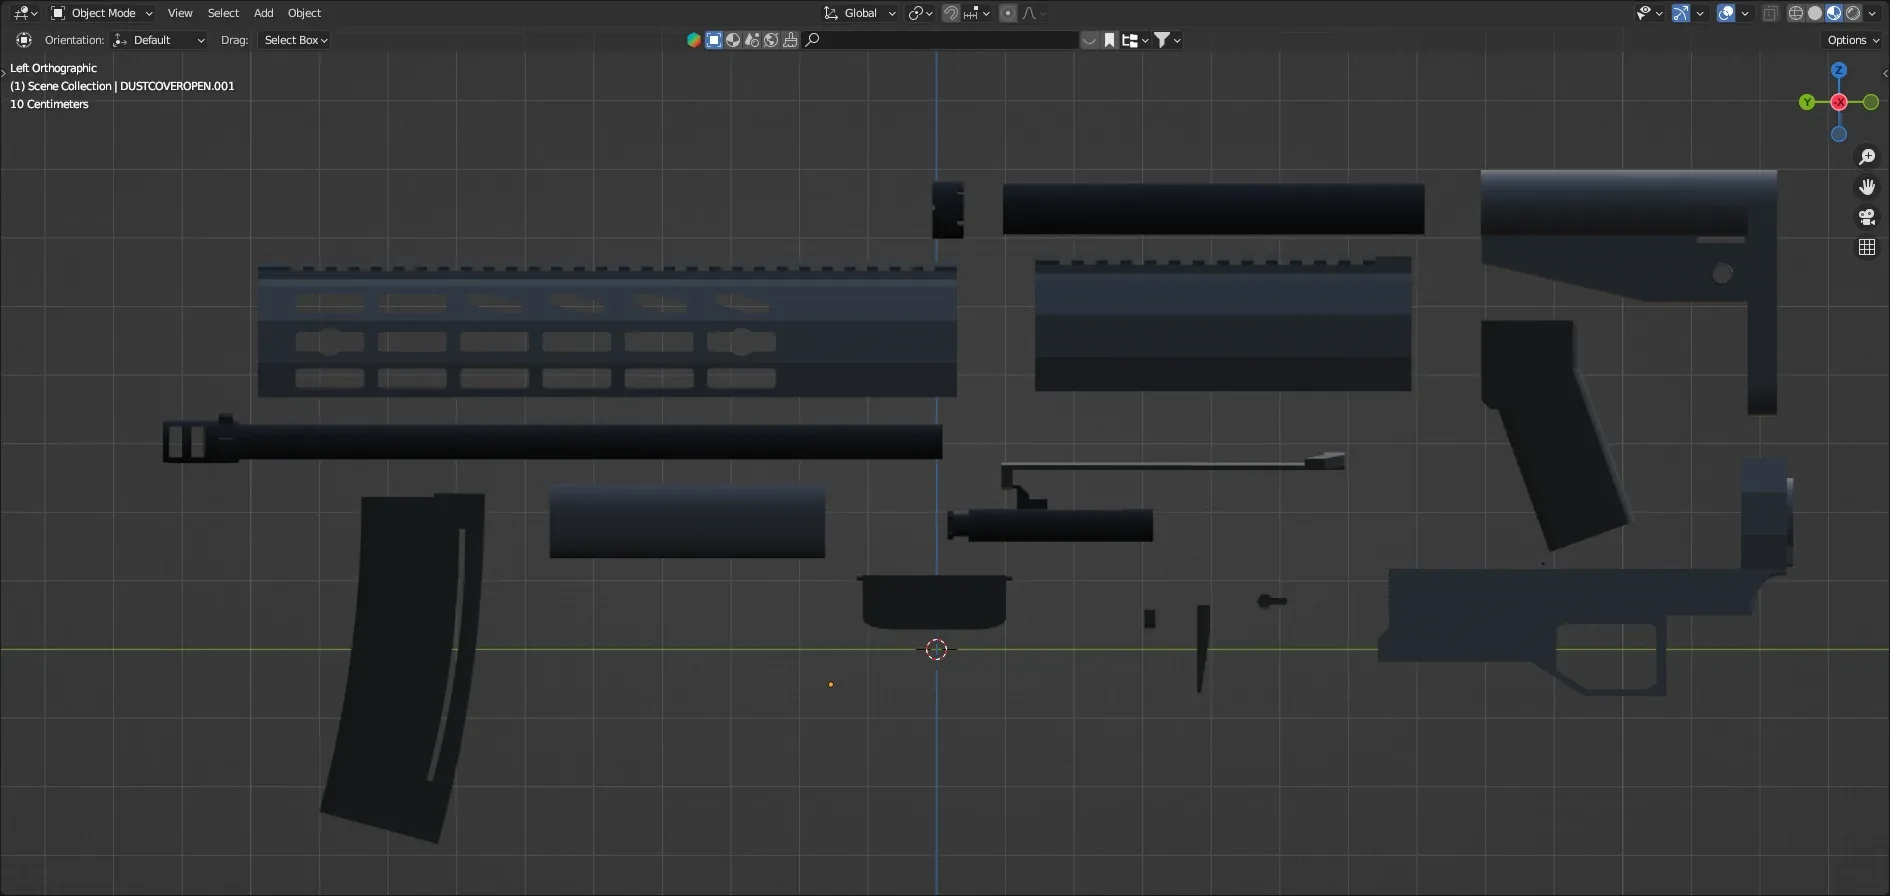1890x896 pixels.
Task: Open the Add menu
Action: pos(263,13)
